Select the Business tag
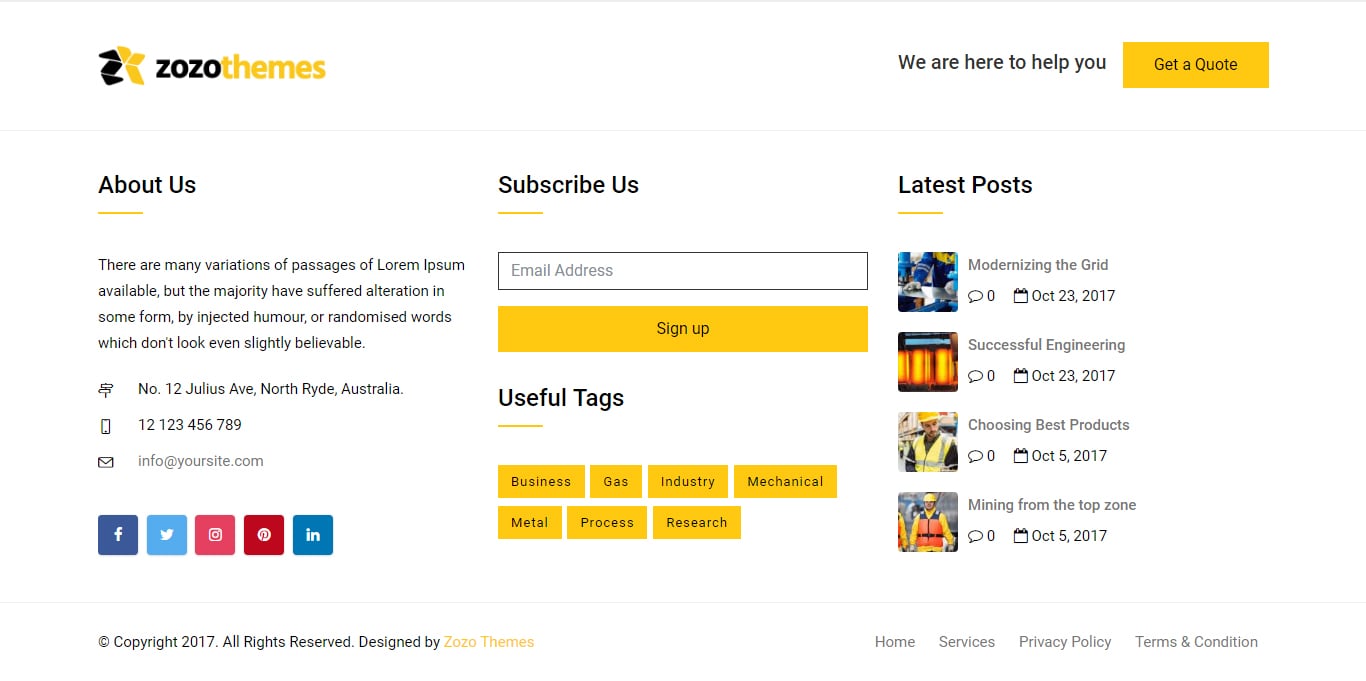This screenshot has width=1366, height=681. [541, 482]
